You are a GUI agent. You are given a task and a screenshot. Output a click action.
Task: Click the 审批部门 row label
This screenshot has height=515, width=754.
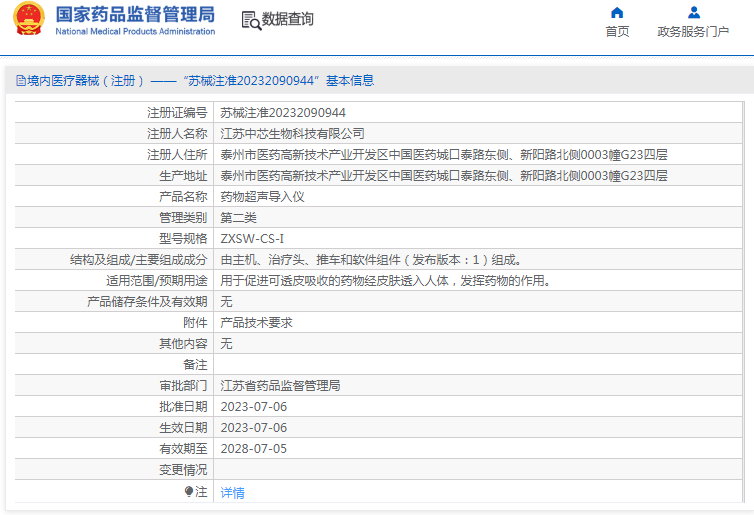click(x=183, y=386)
